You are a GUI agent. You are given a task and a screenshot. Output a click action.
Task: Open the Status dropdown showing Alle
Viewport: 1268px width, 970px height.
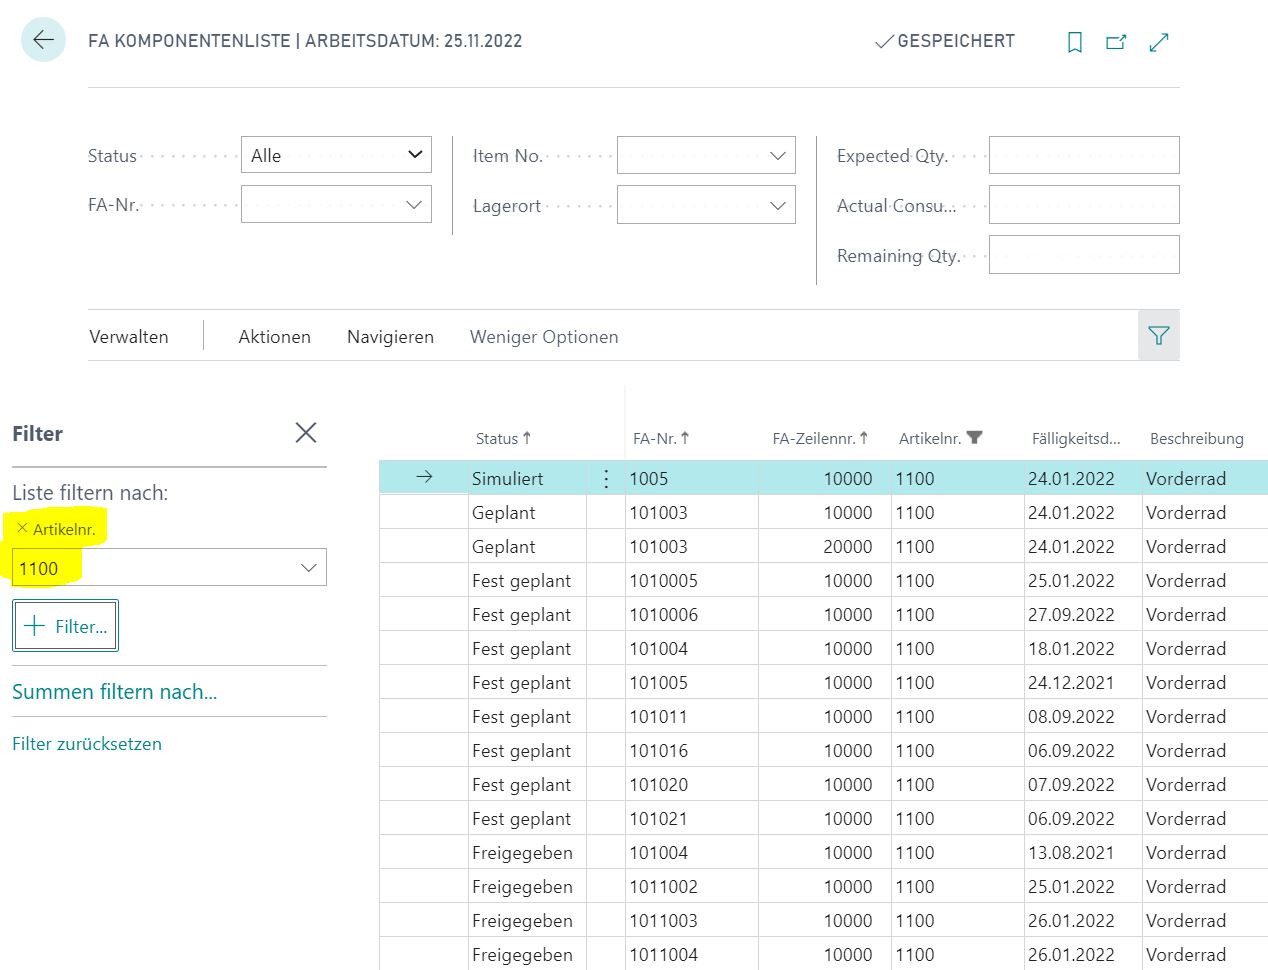point(336,155)
